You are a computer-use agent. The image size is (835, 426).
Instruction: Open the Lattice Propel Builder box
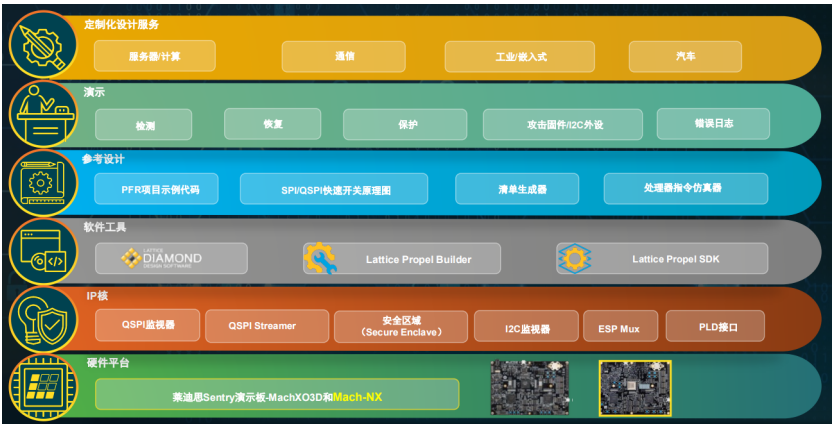[402, 259]
